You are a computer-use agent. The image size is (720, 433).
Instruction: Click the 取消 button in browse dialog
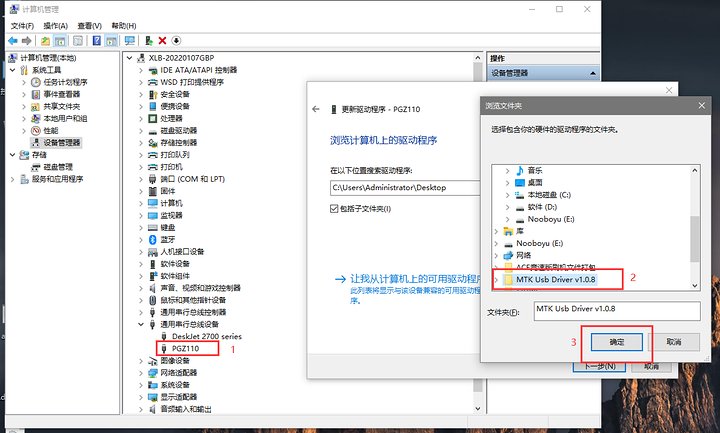pyautogui.click(x=674, y=342)
